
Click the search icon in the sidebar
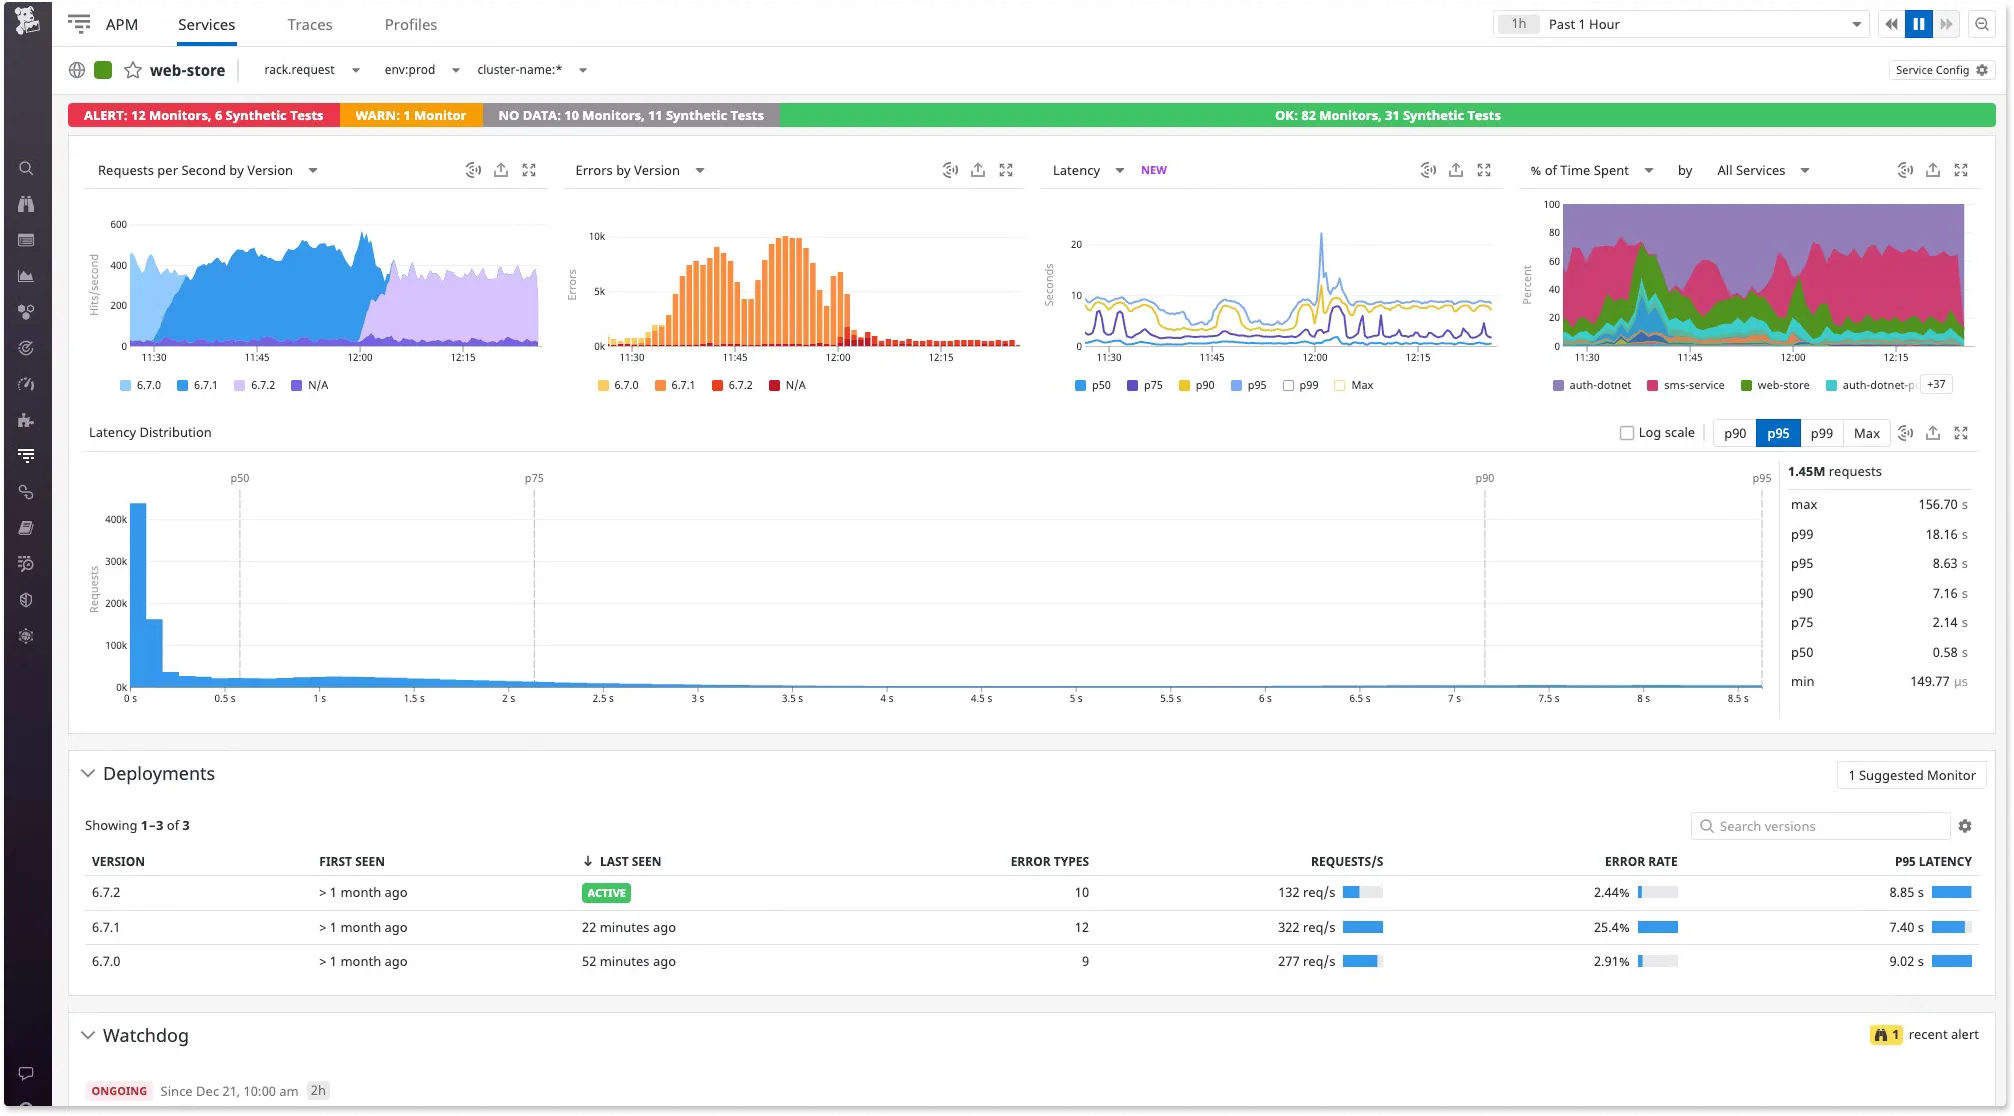click(26, 168)
